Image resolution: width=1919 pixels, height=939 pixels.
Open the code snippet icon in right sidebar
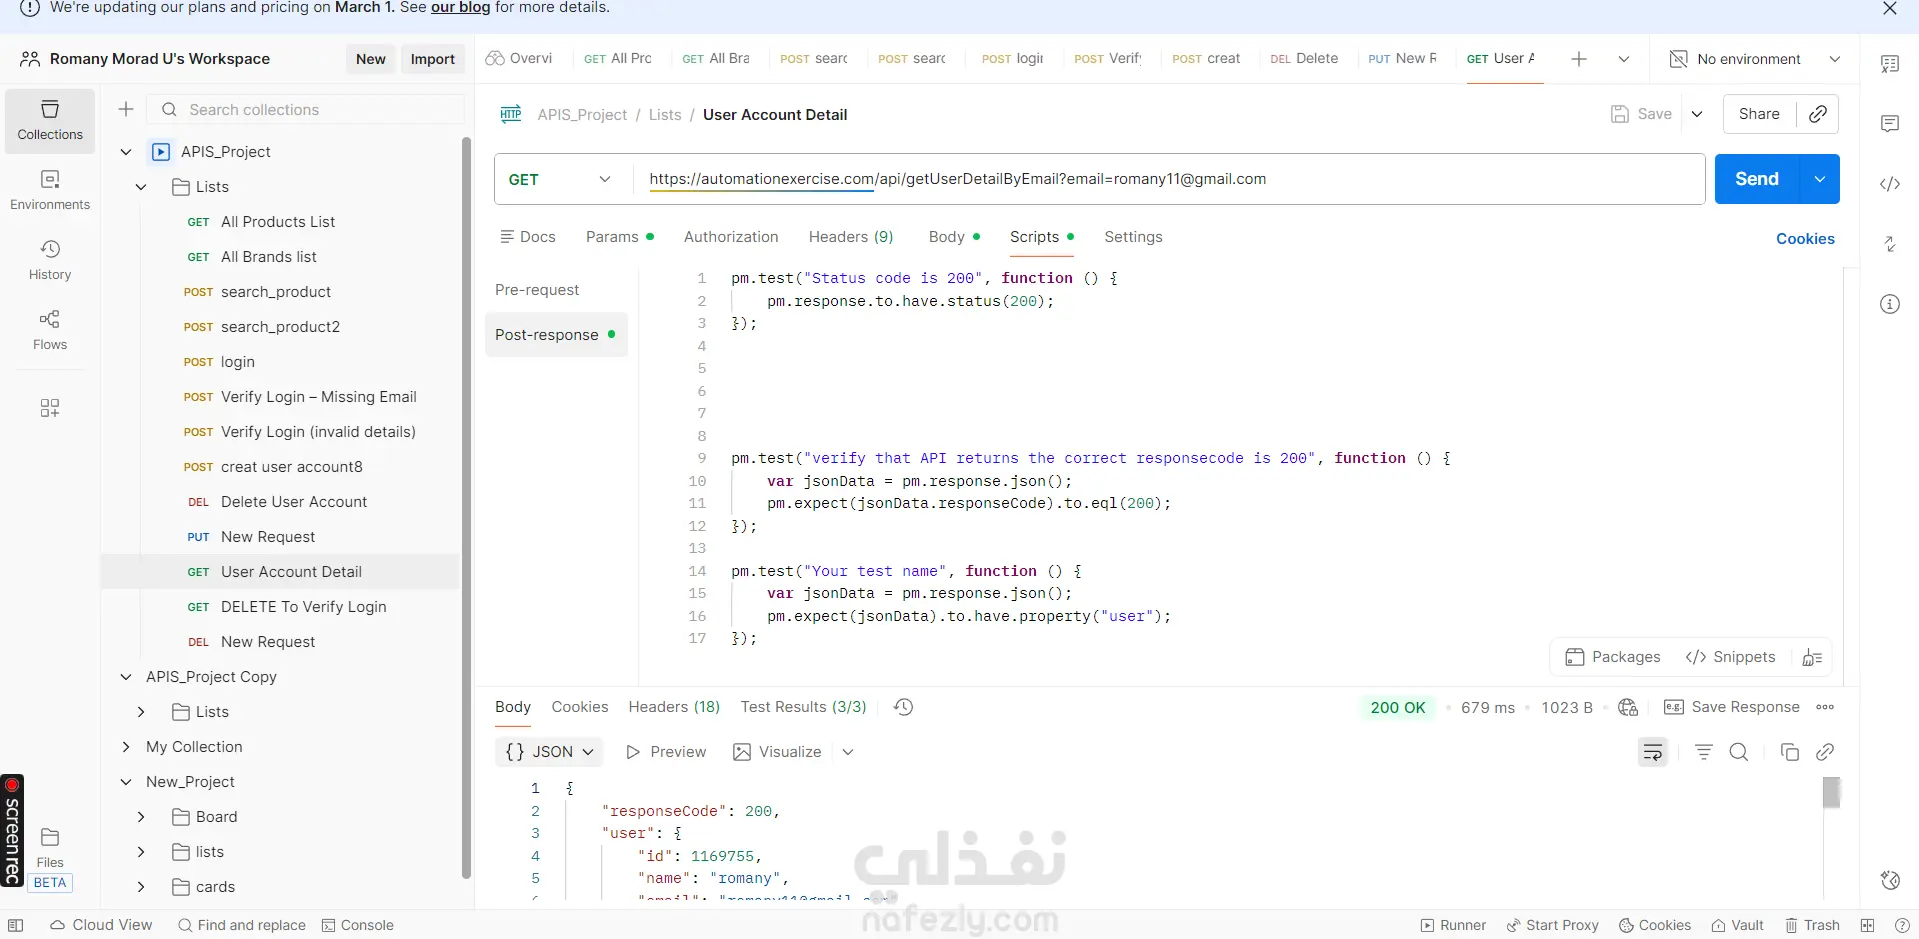click(x=1890, y=184)
